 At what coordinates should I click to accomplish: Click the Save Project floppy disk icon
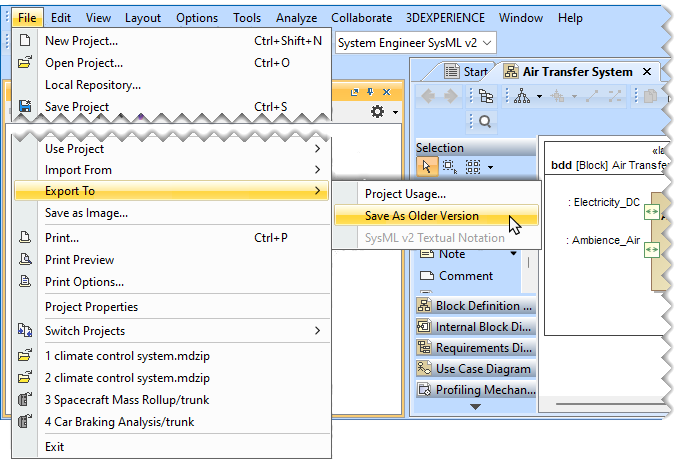25,106
